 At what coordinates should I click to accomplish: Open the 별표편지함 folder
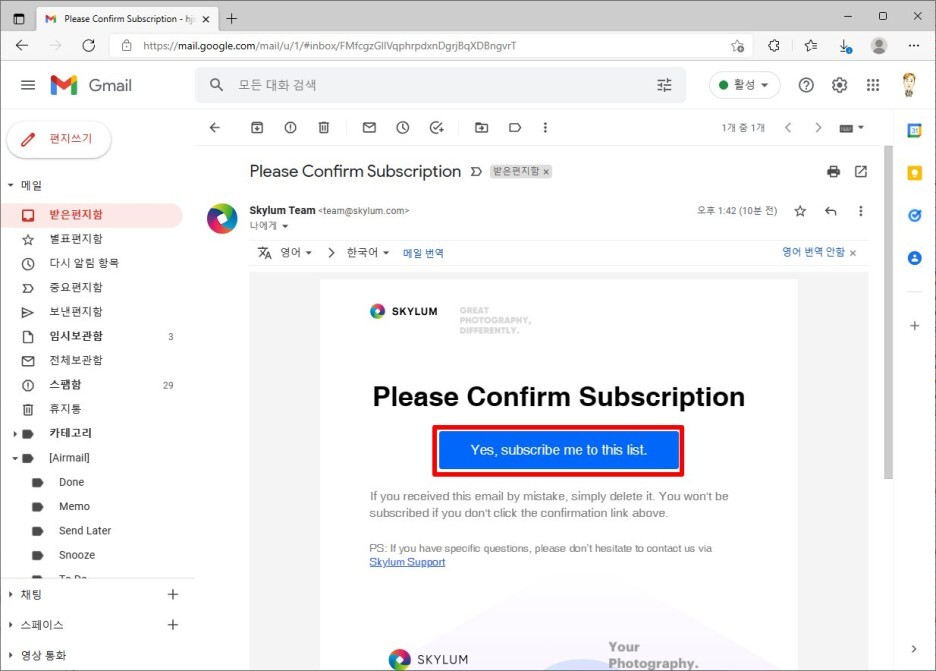click(91, 239)
